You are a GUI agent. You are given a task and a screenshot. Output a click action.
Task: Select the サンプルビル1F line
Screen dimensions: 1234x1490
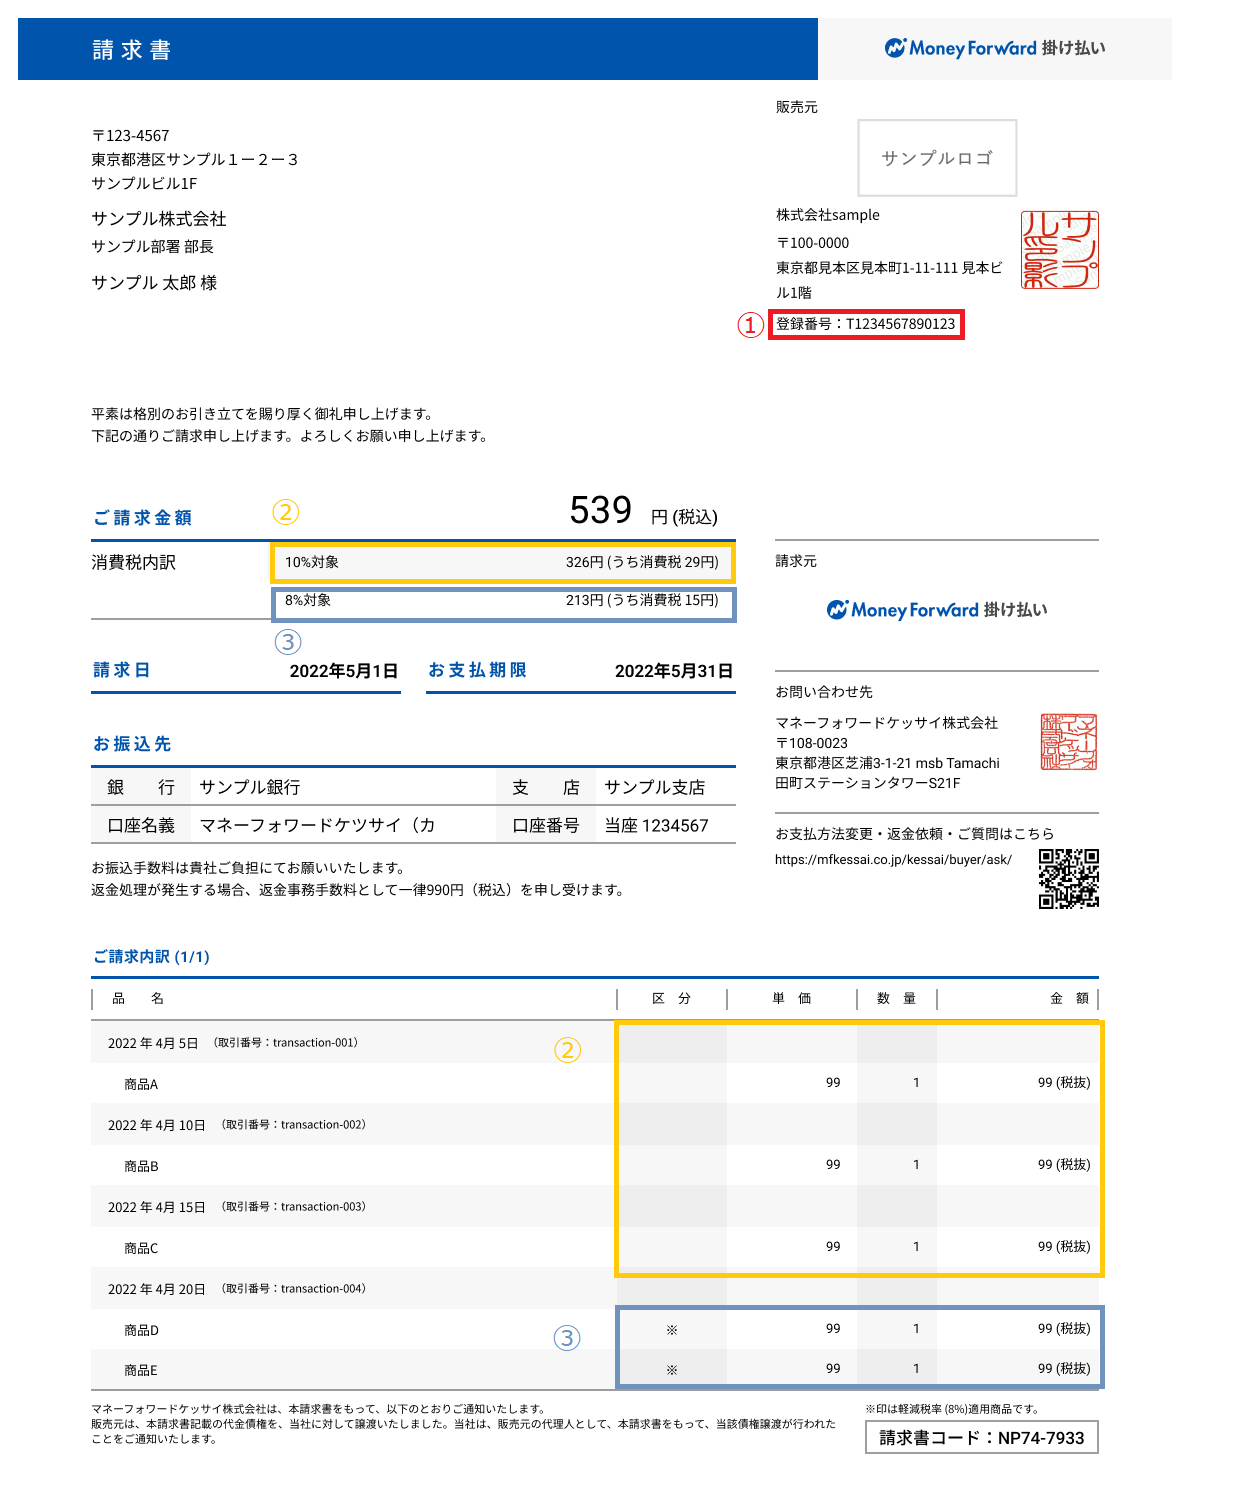click(x=145, y=184)
